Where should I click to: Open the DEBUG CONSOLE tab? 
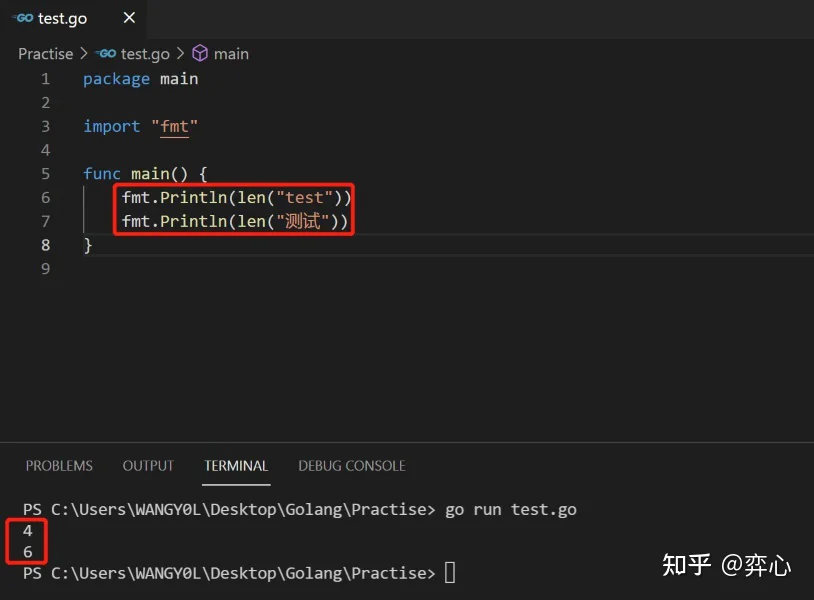(x=352, y=466)
